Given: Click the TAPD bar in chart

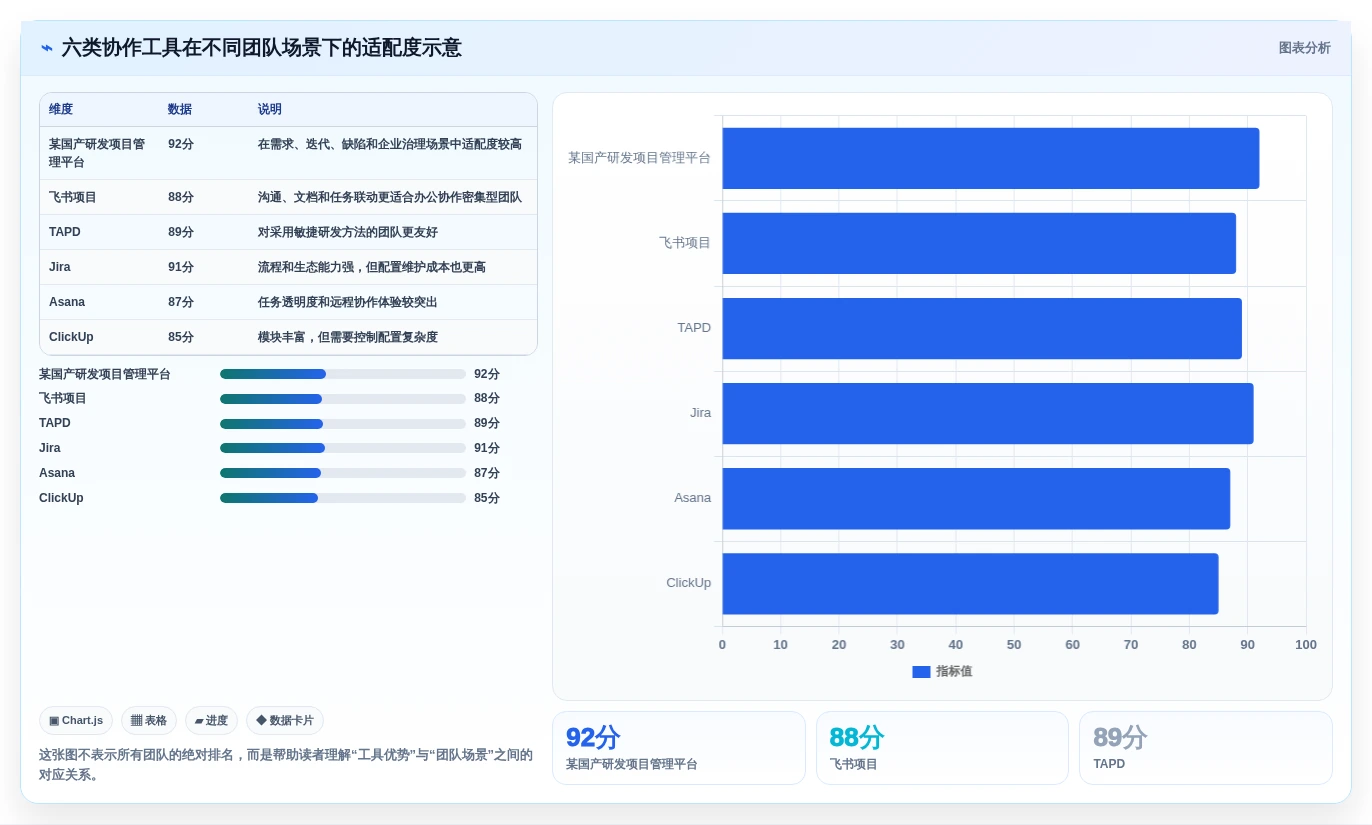Looking at the screenshot, I should [982, 328].
